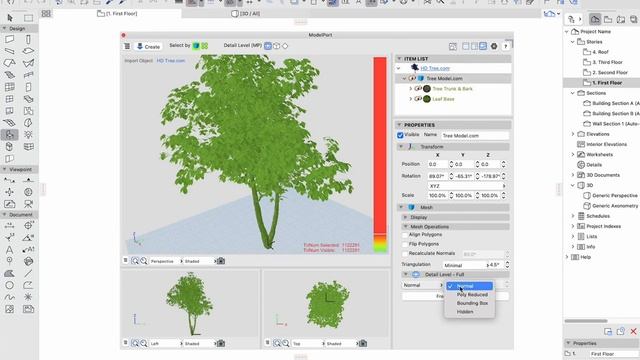The height and width of the screenshot is (360, 640).
Task: Select by material green icon in ModelPort toolbar
Action: [204, 46]
